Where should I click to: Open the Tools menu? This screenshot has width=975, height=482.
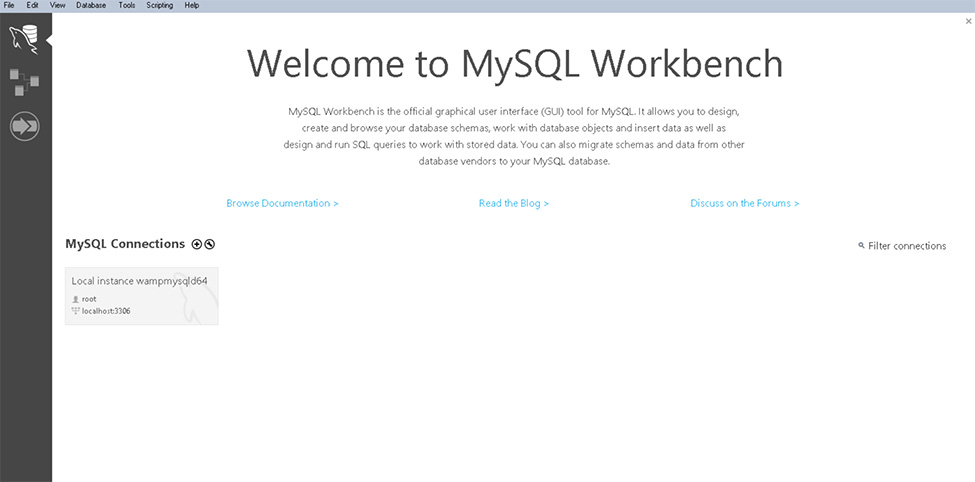point(127,5)
